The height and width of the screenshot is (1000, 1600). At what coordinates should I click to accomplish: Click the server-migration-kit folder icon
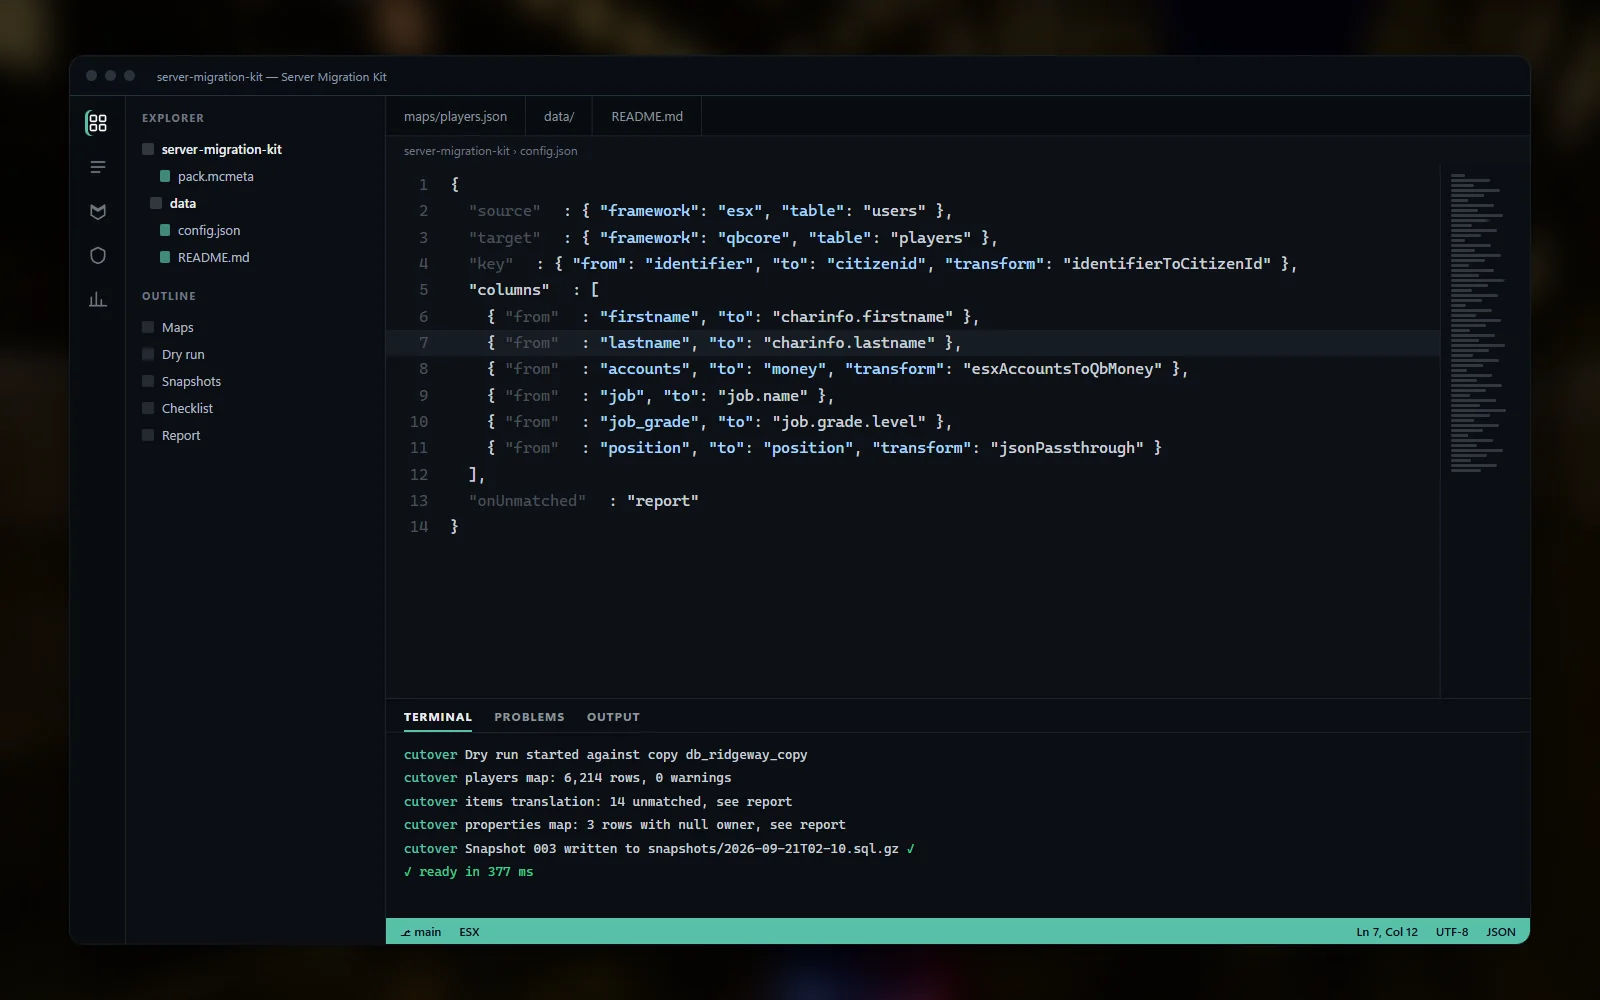point(148,149)
